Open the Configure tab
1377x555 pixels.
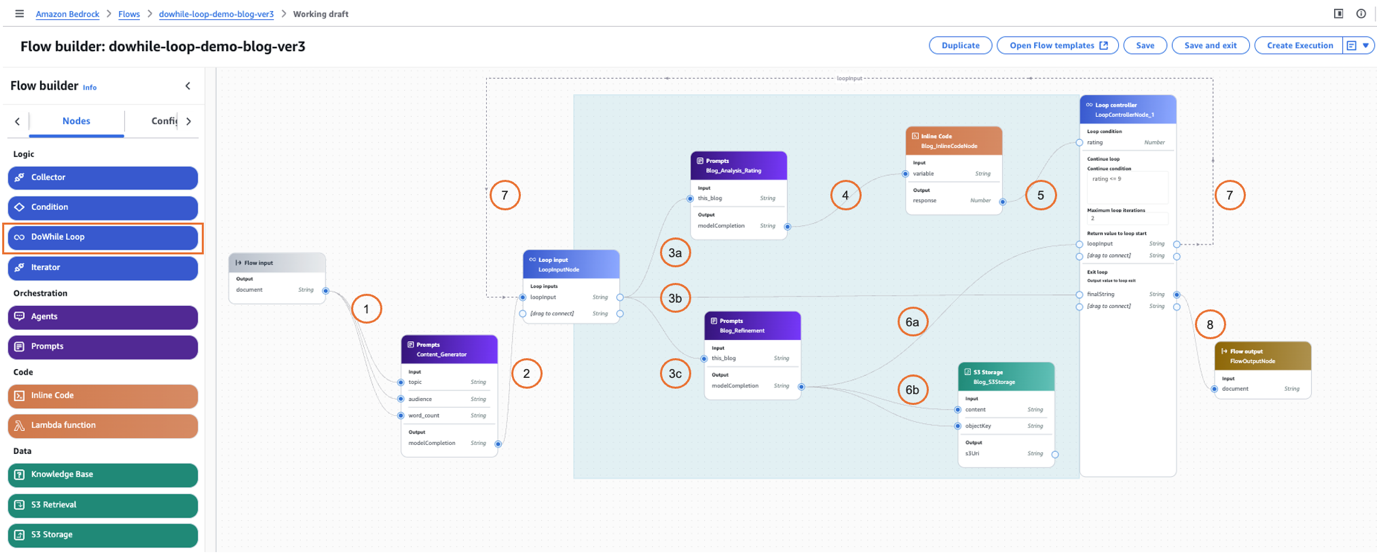point(163,121)
